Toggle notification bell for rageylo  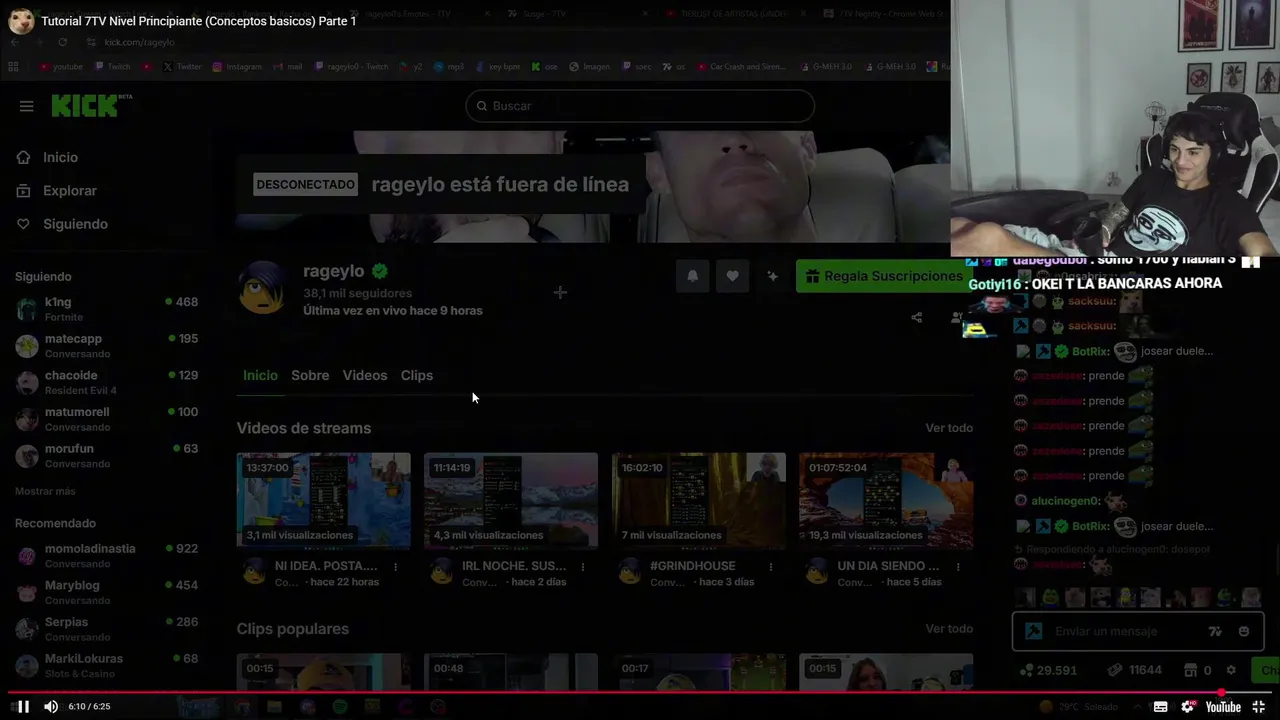[x=692, y=276]
